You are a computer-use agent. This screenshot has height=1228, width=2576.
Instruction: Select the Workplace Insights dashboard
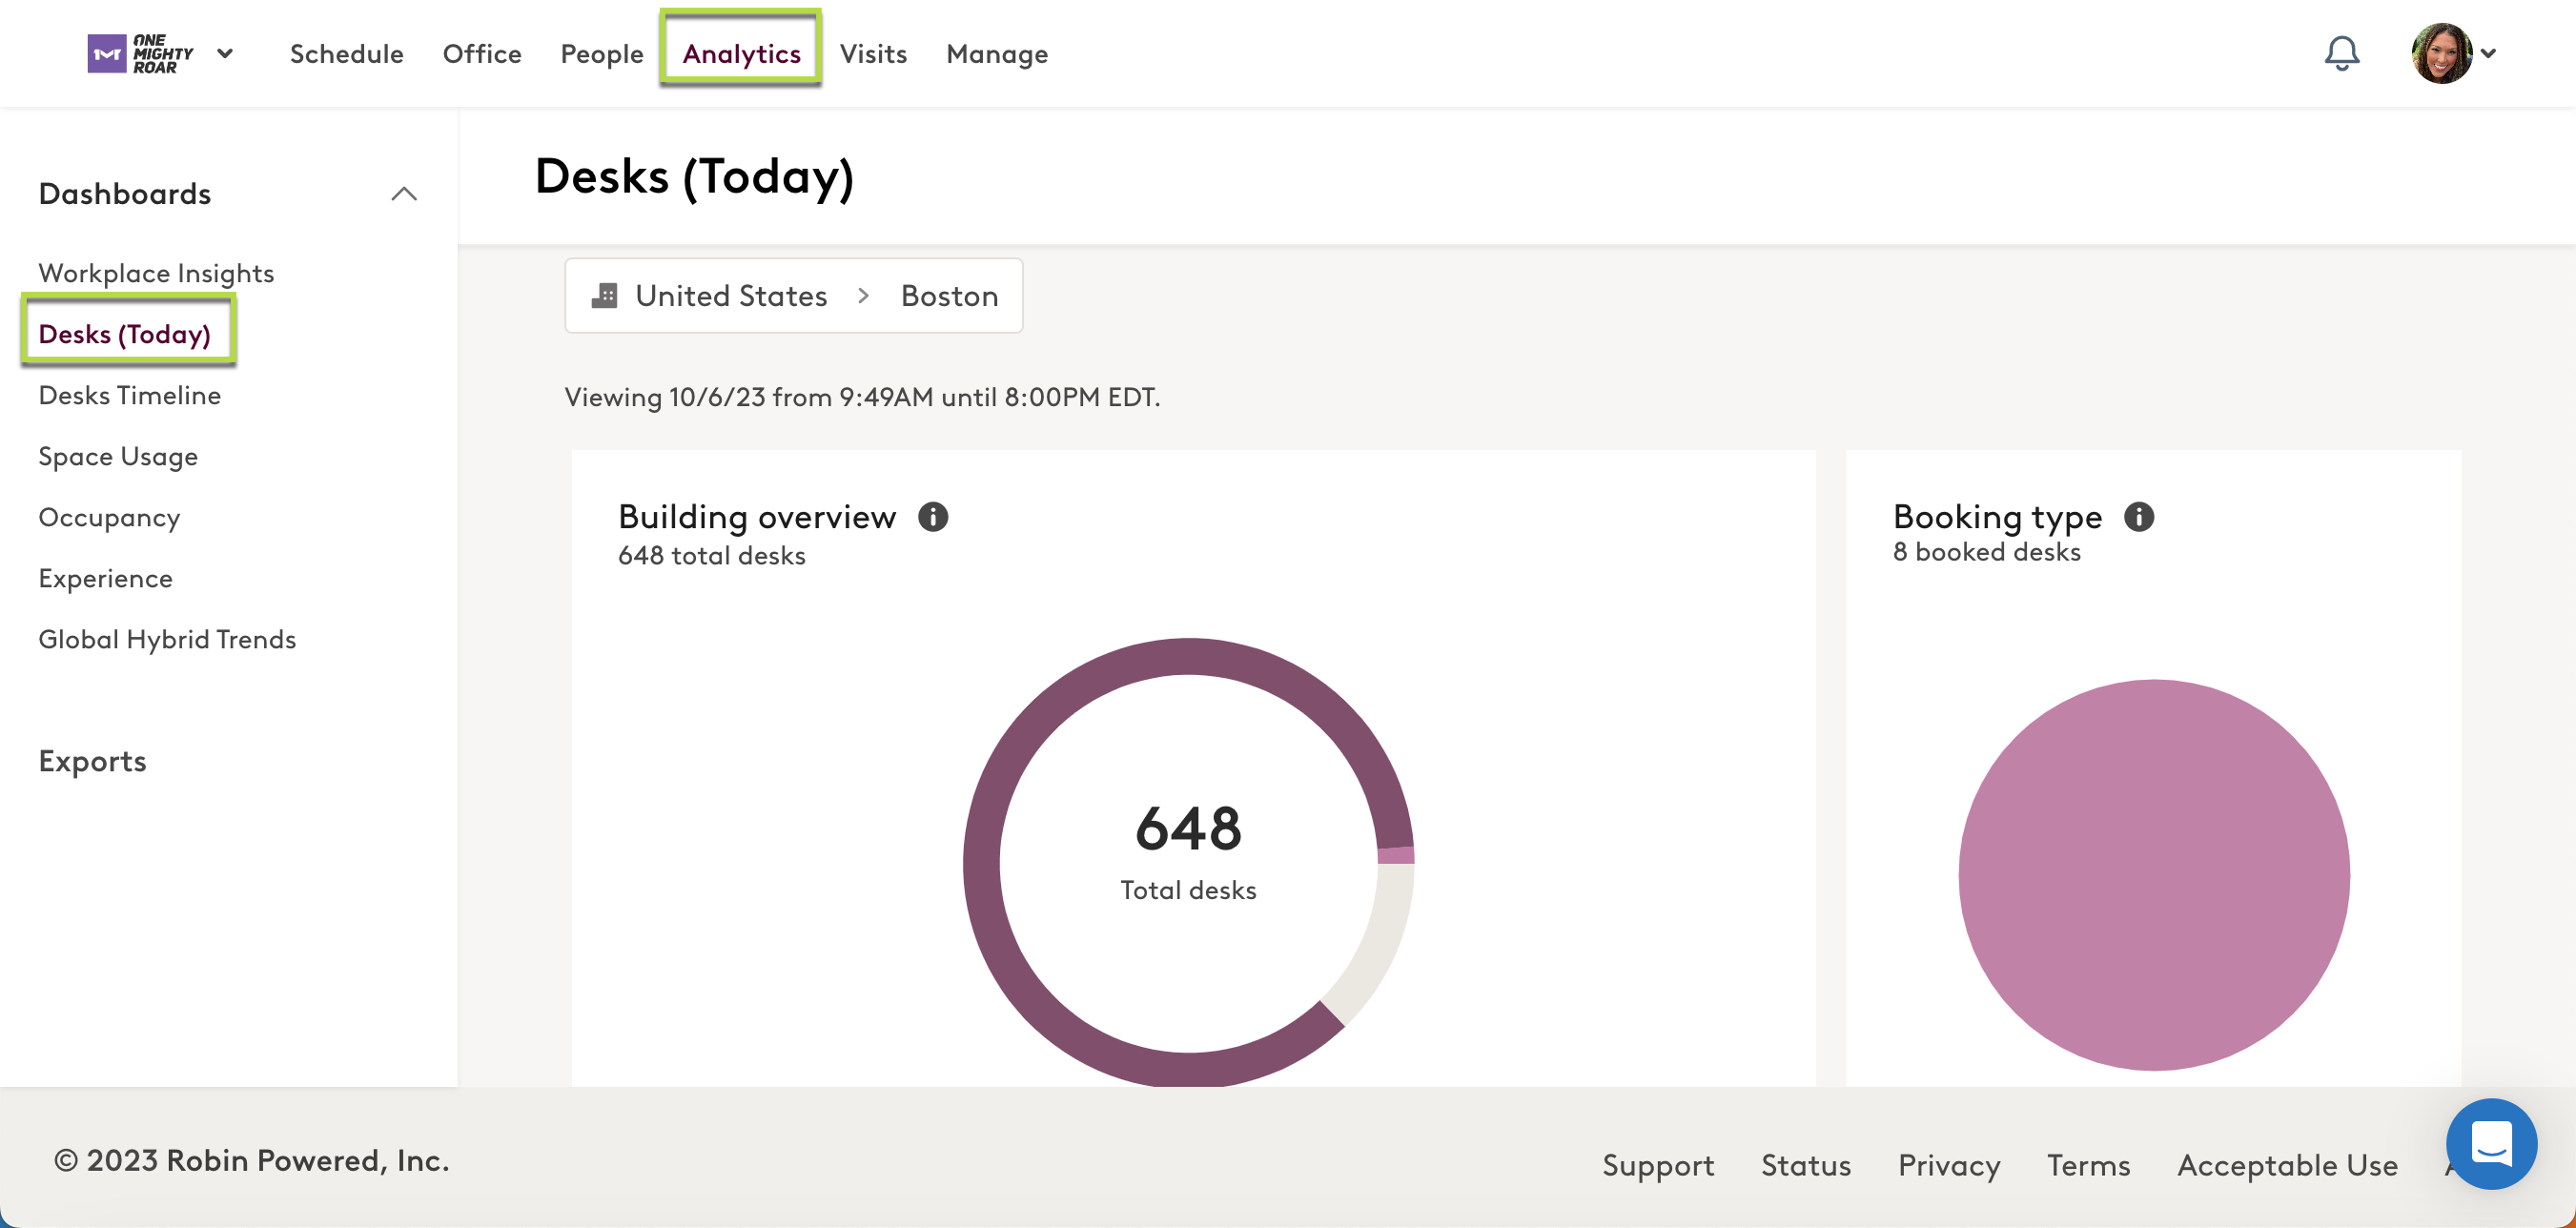coord(156,272)
